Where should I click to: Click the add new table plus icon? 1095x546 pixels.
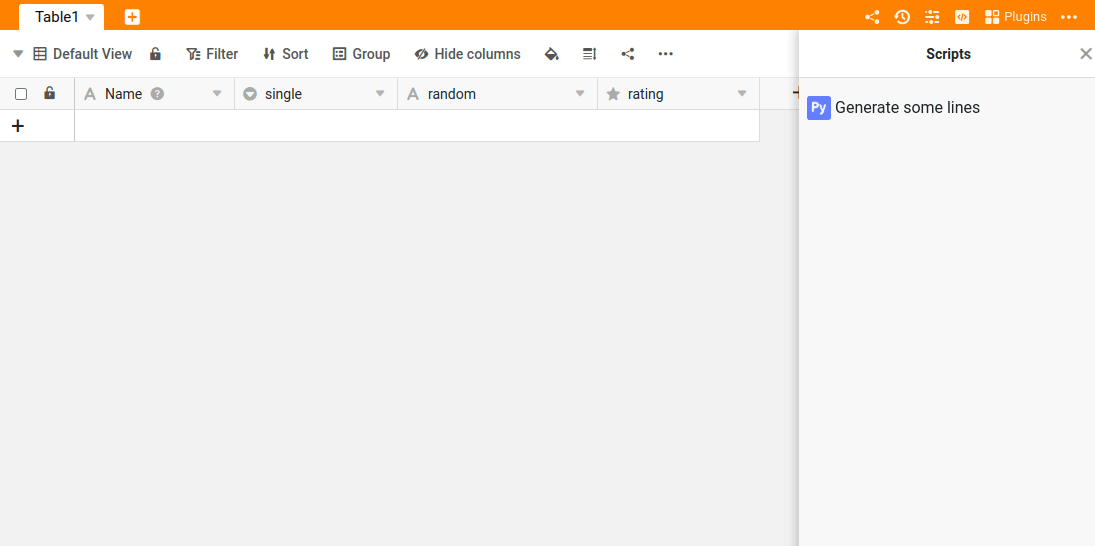pyautogui.click(x=132, y=17)
